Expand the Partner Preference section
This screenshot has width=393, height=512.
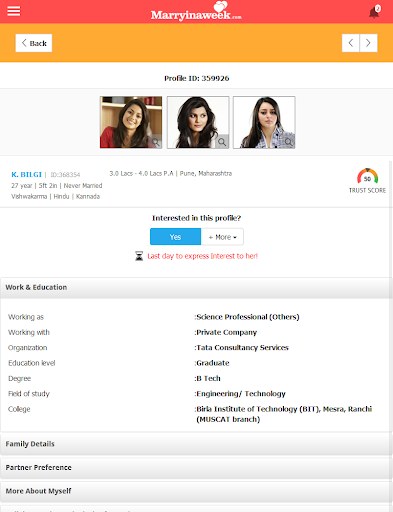[x=196, y=467]
